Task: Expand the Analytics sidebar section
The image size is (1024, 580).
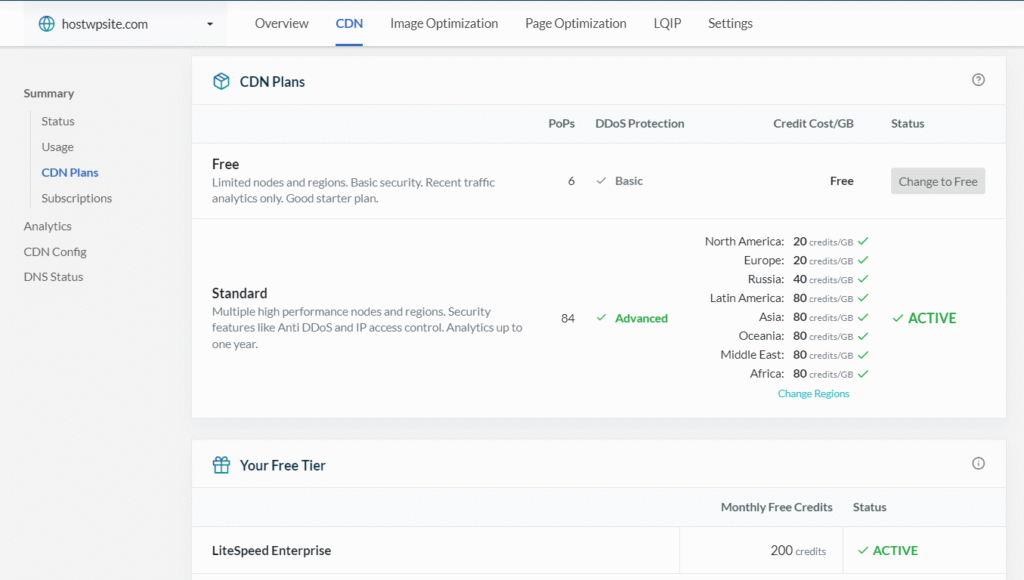Action: pyautogui.click(x=47, y=226)
